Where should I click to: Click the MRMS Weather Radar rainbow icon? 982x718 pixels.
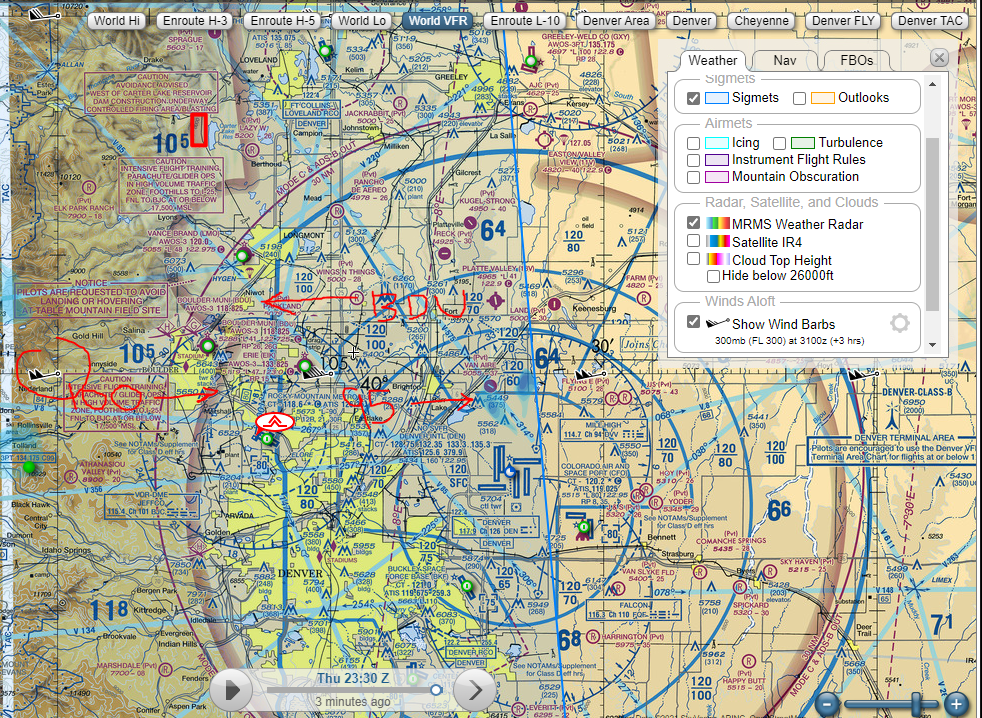[718, 224]
